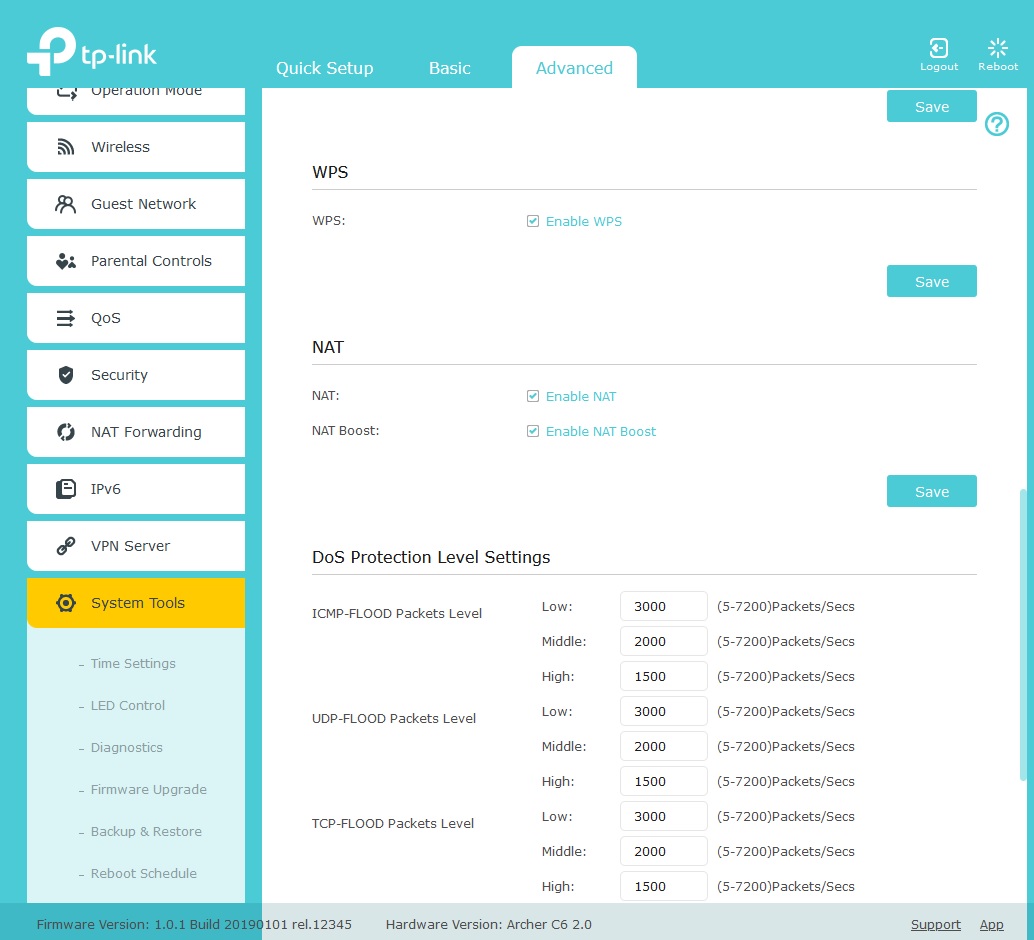Screen dimensions: 1034x940
Task: Click the ICMP-FLOOD Low packets field
Action: pos(663,606)
